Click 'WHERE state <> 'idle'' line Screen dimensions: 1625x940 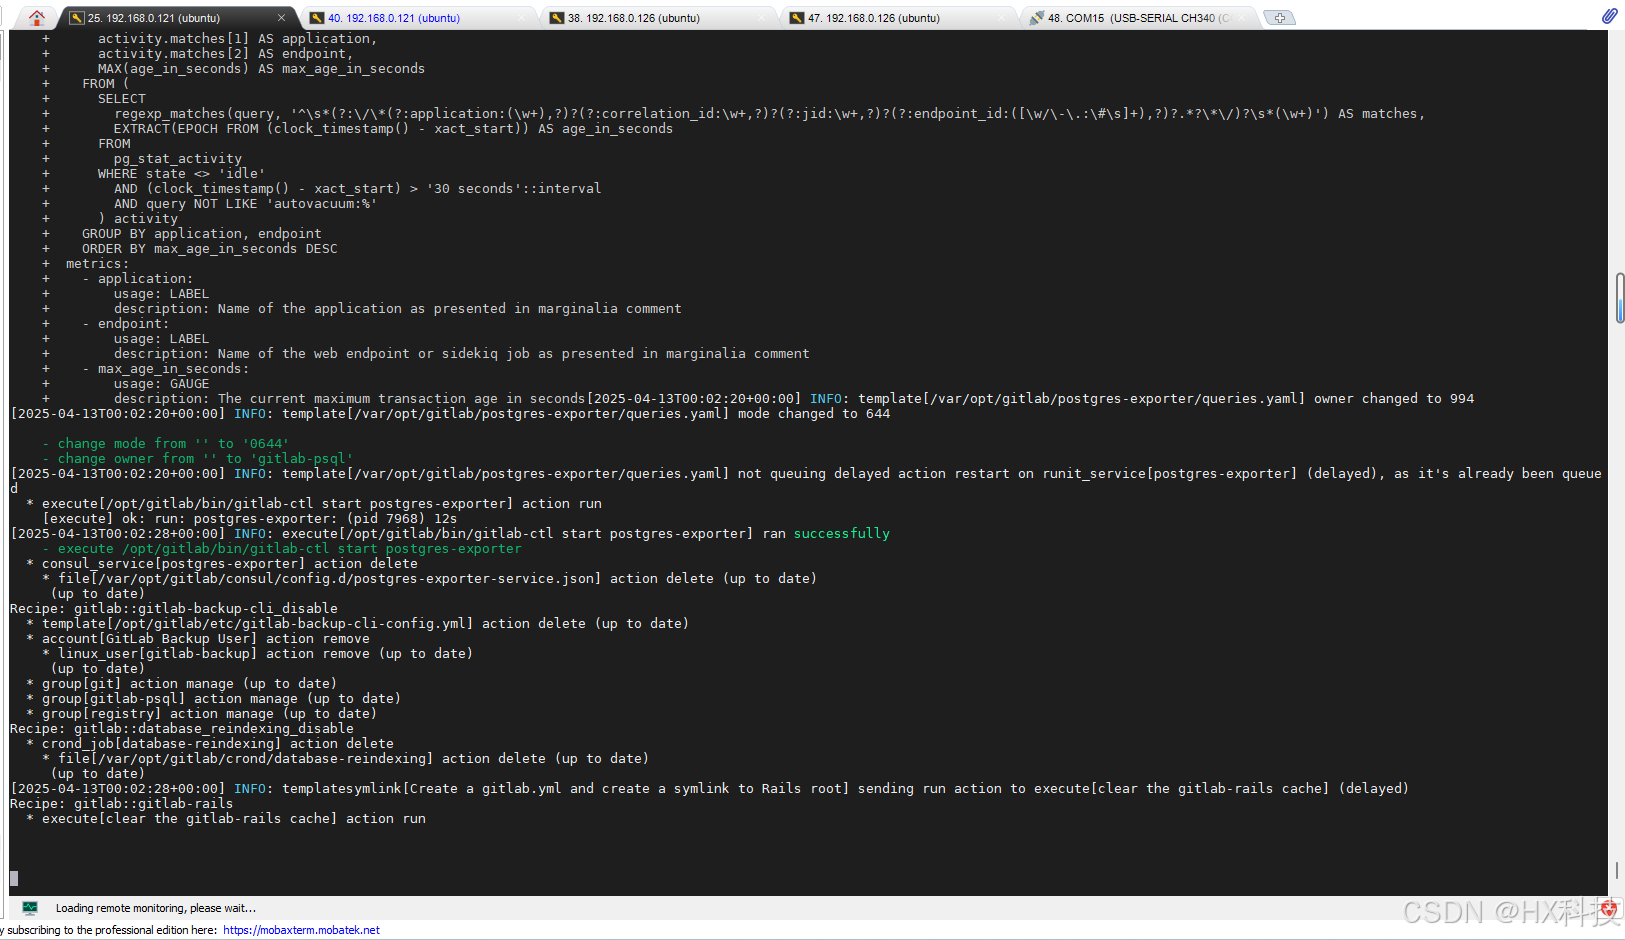coord(181,174)
